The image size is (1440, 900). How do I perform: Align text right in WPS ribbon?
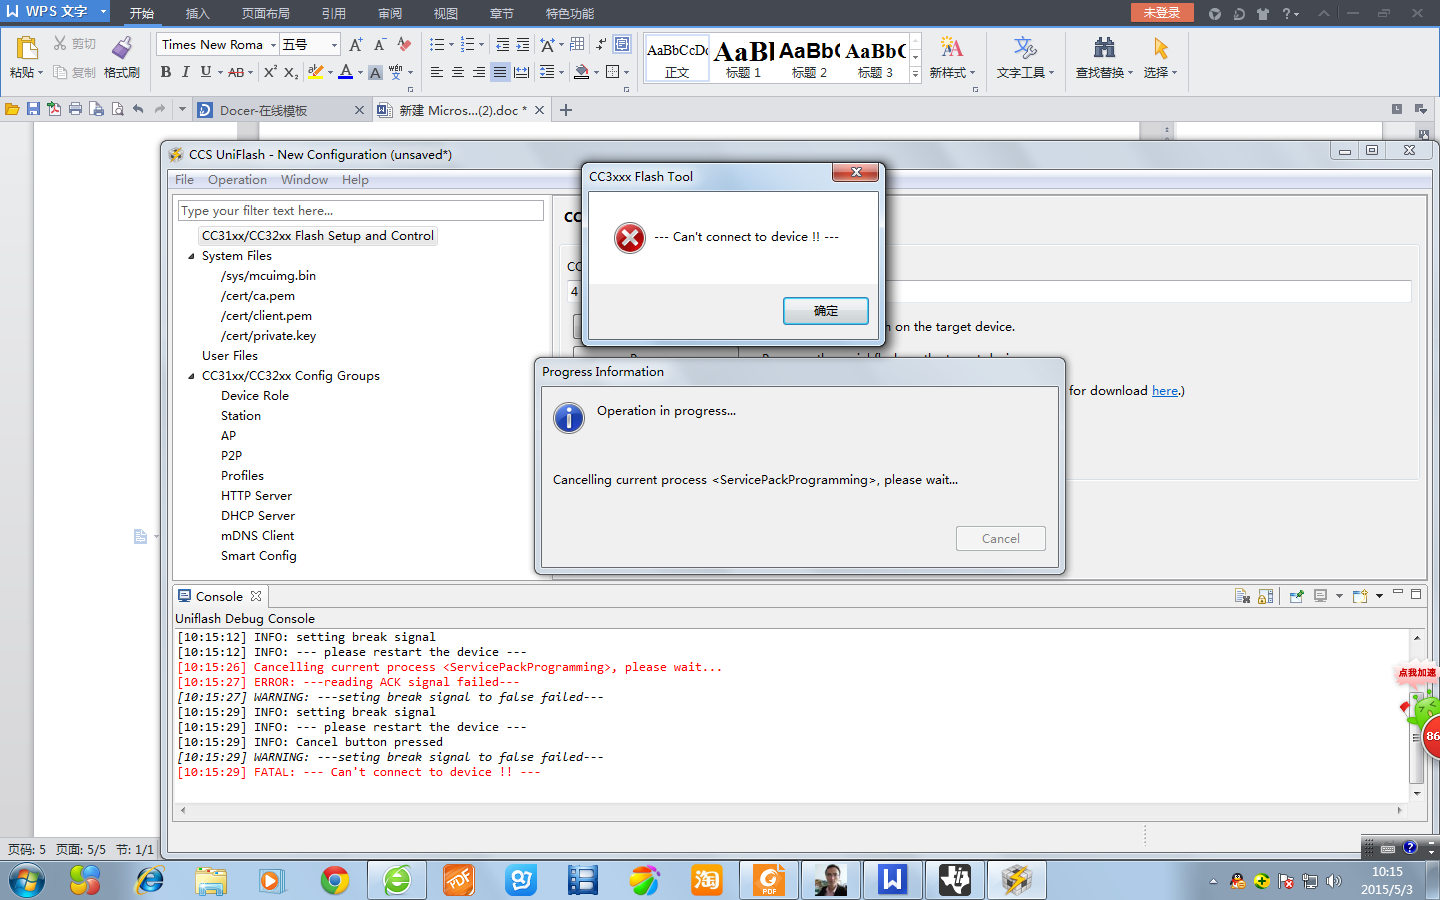pos(479,72)
